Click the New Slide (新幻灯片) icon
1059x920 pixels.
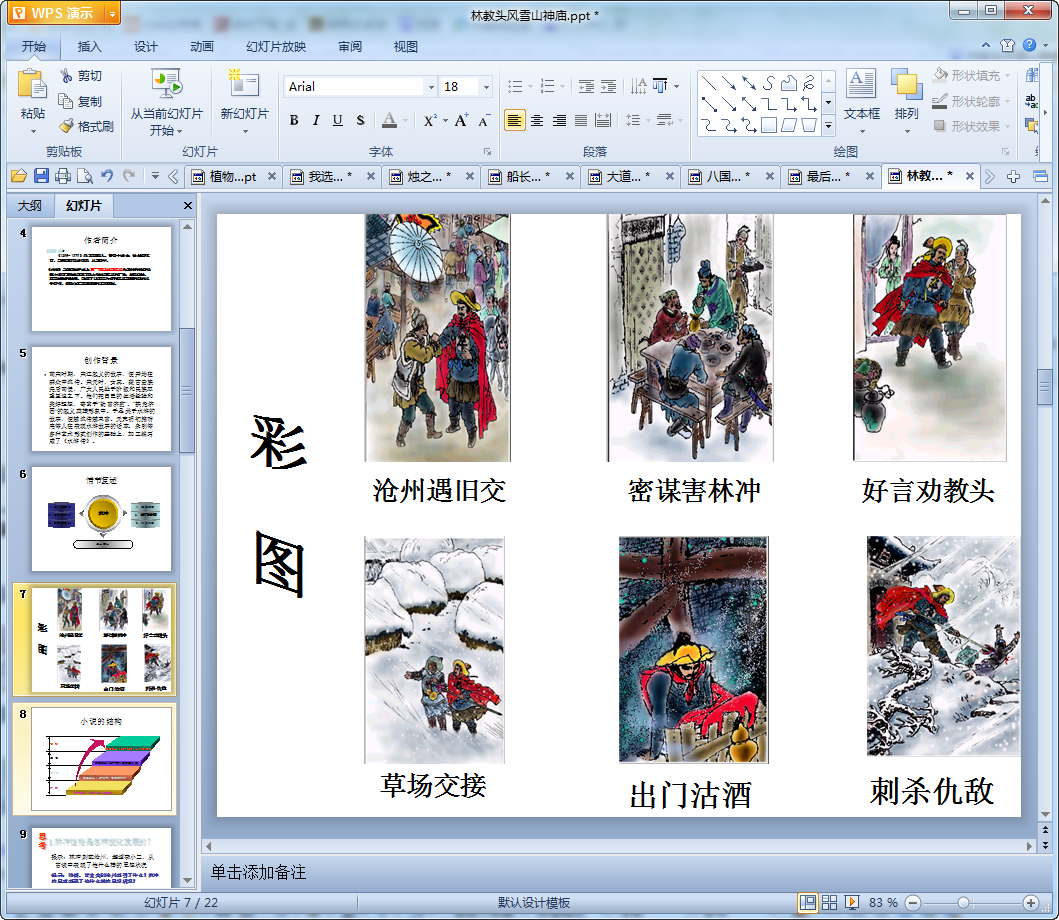tap(244, 84)
